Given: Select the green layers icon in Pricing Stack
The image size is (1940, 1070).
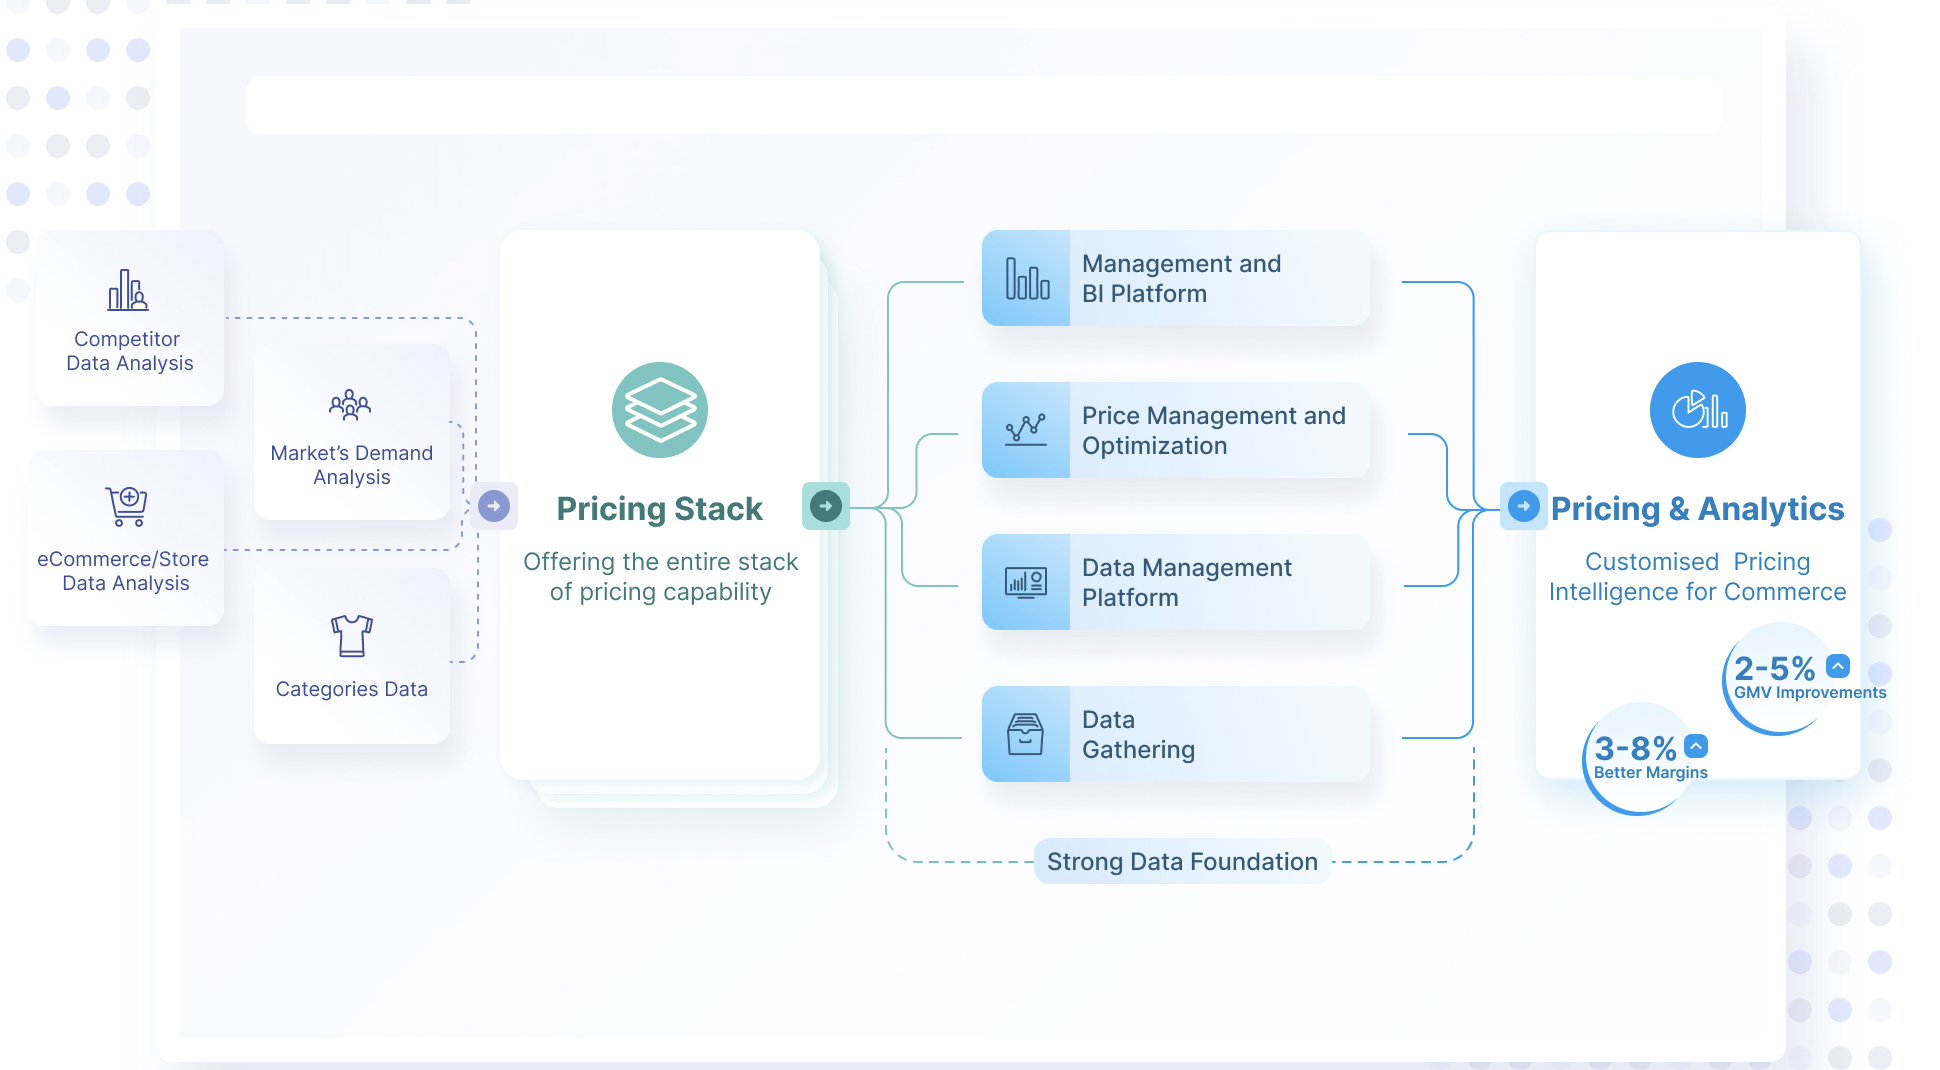Looking at the screenshot, I should point(659,410).
